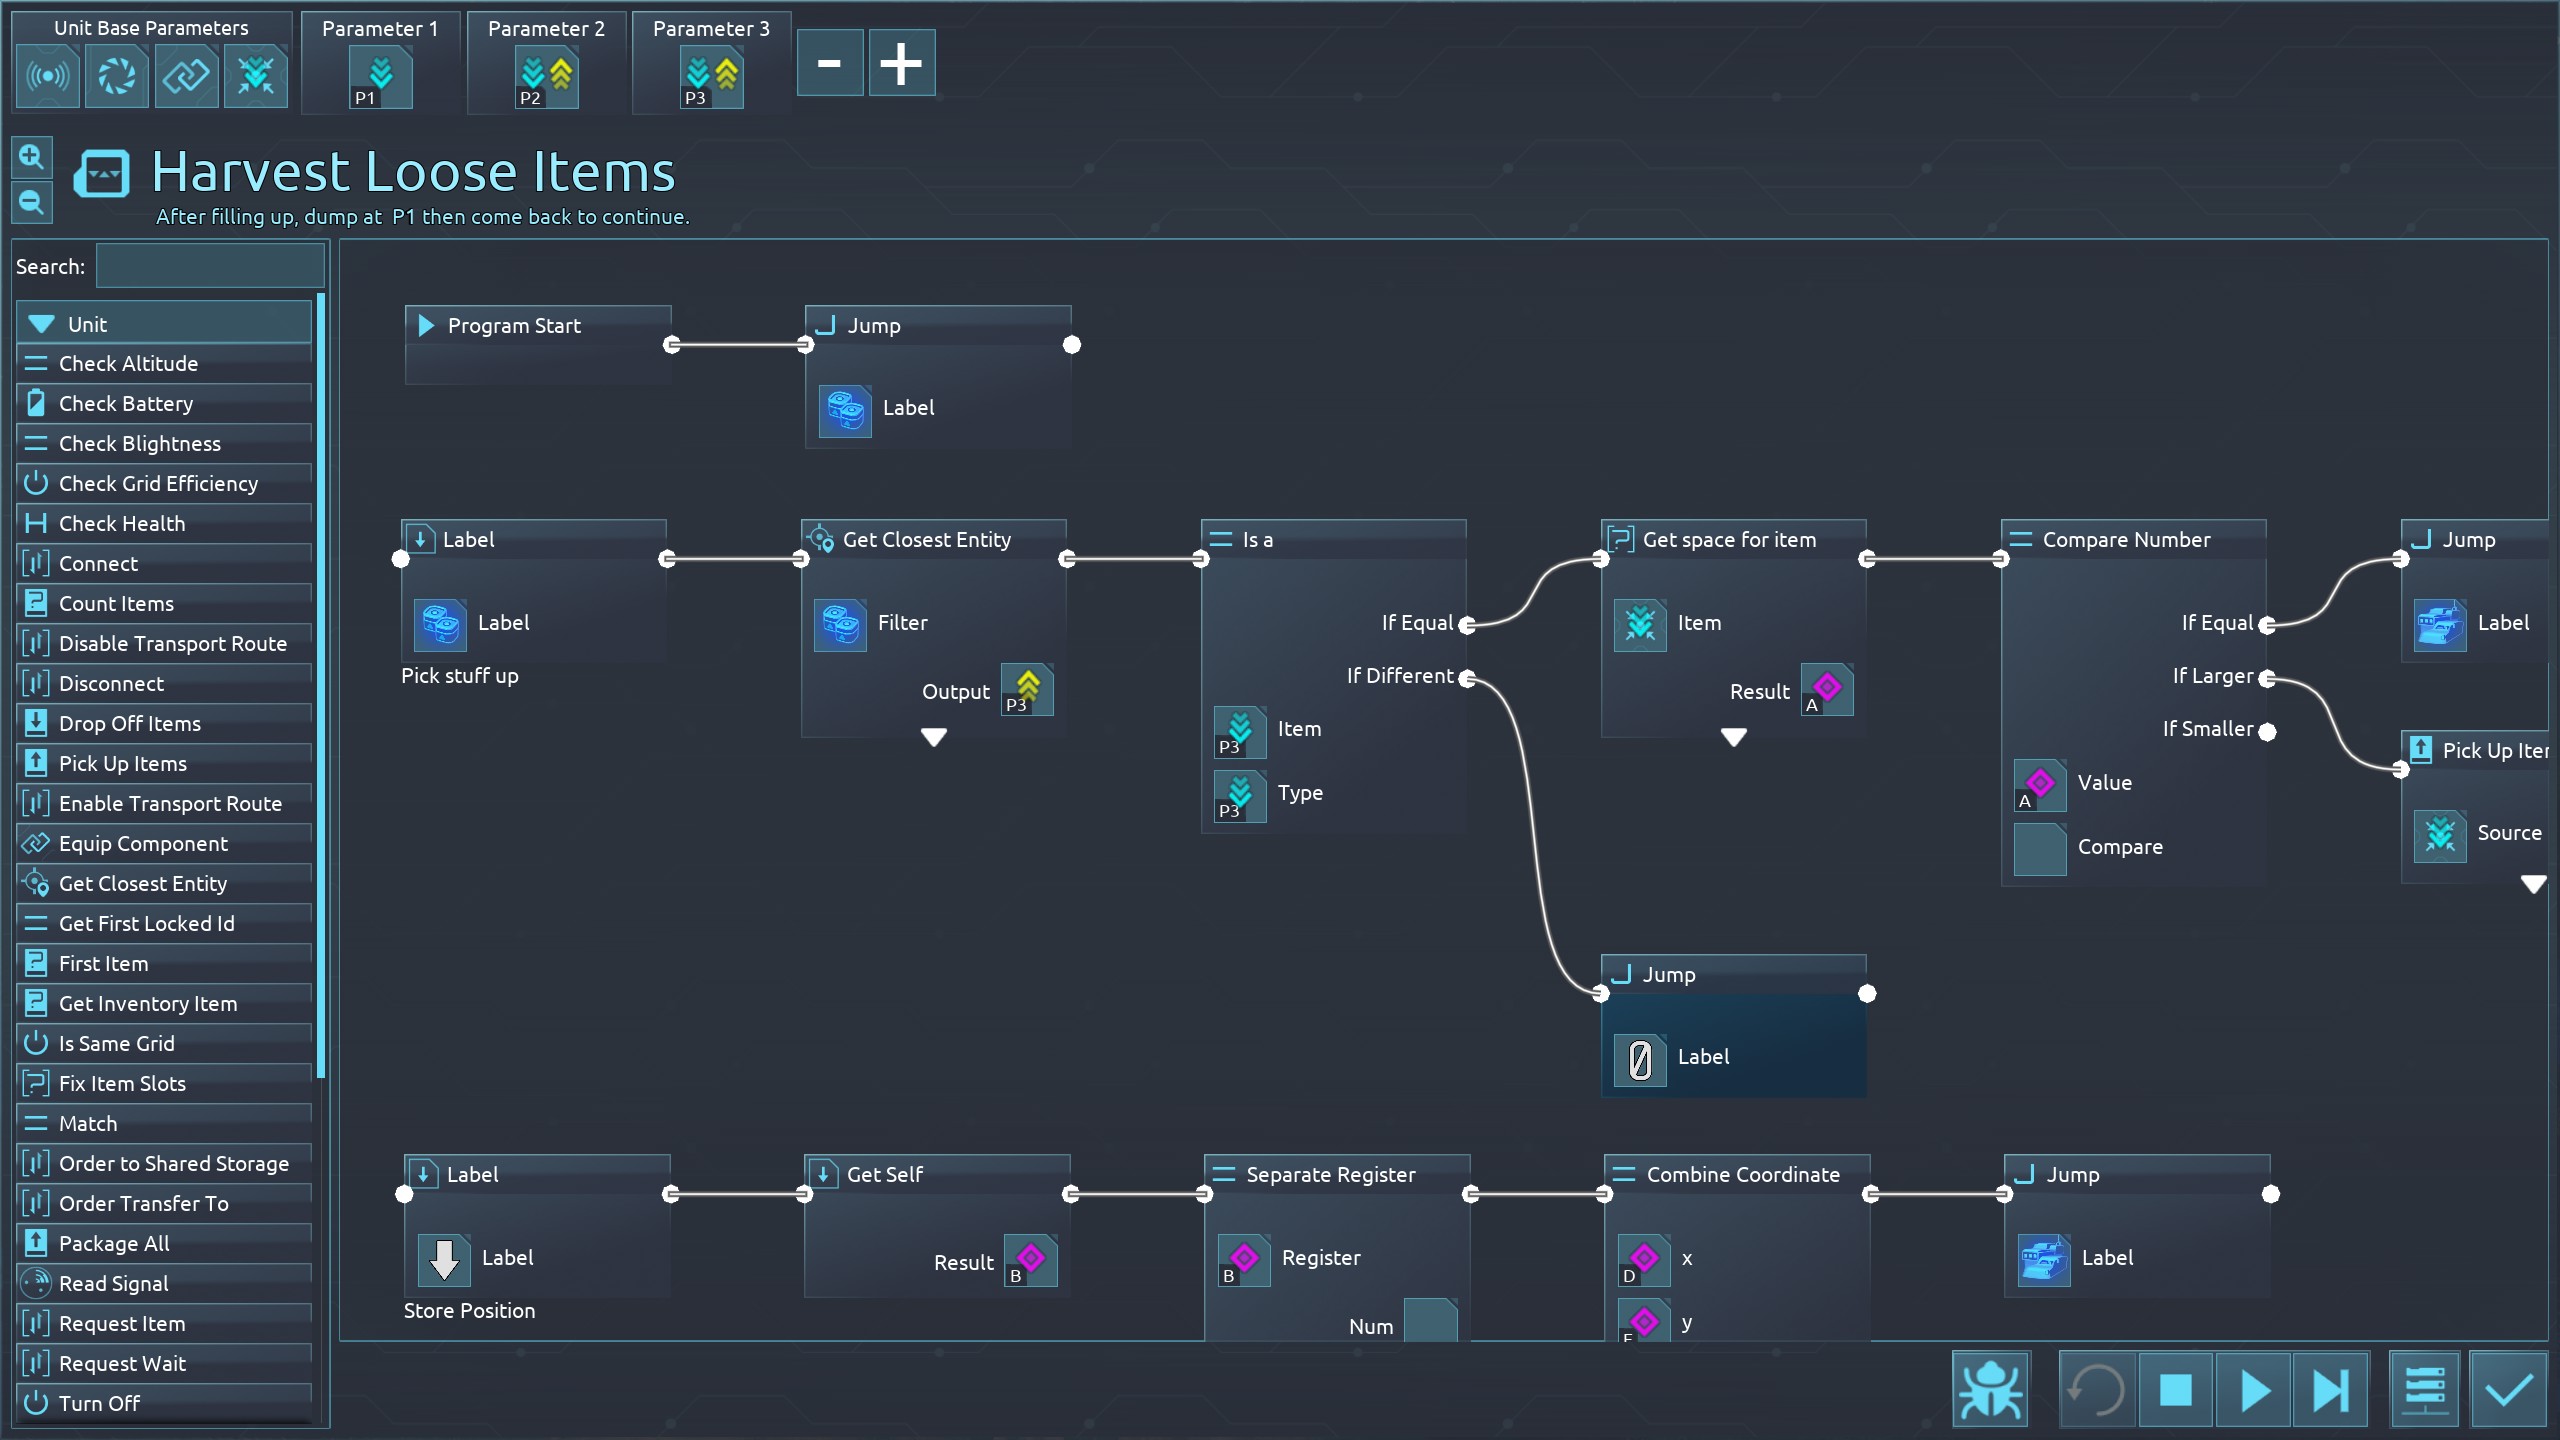The image size is (2560, 1440).
Task: Click the zoom in magnifier icon
Action: click(31, 157)
